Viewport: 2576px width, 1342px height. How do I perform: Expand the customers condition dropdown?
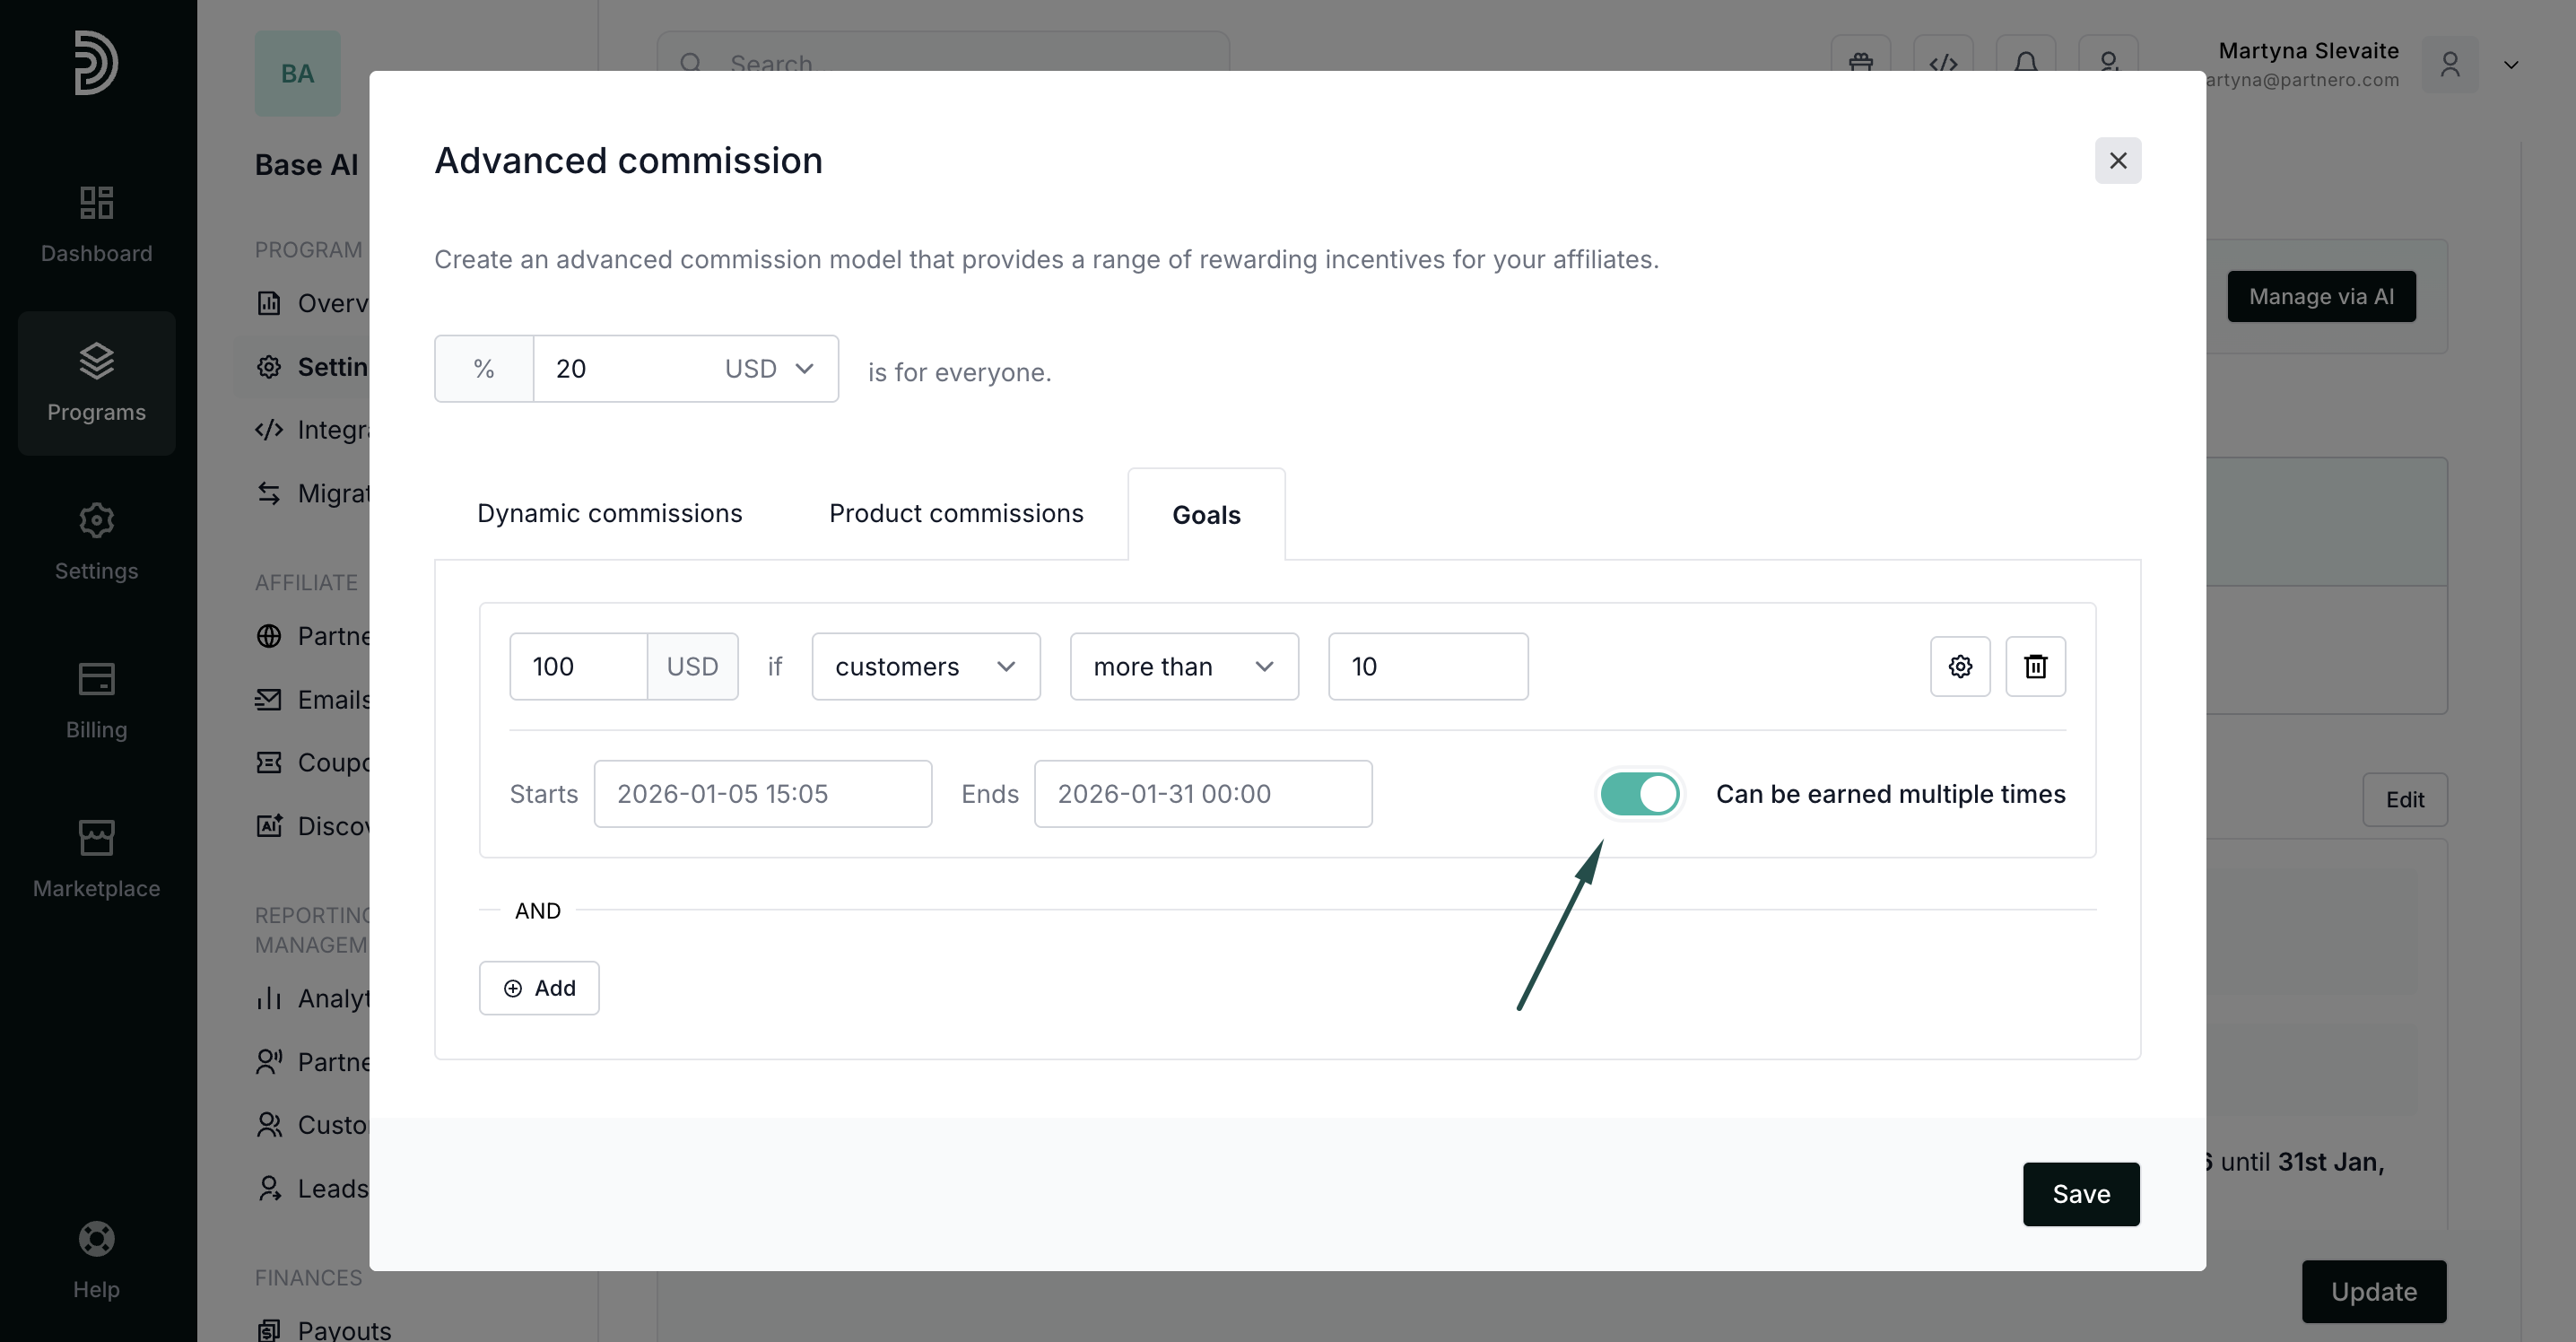coord(925,666)
